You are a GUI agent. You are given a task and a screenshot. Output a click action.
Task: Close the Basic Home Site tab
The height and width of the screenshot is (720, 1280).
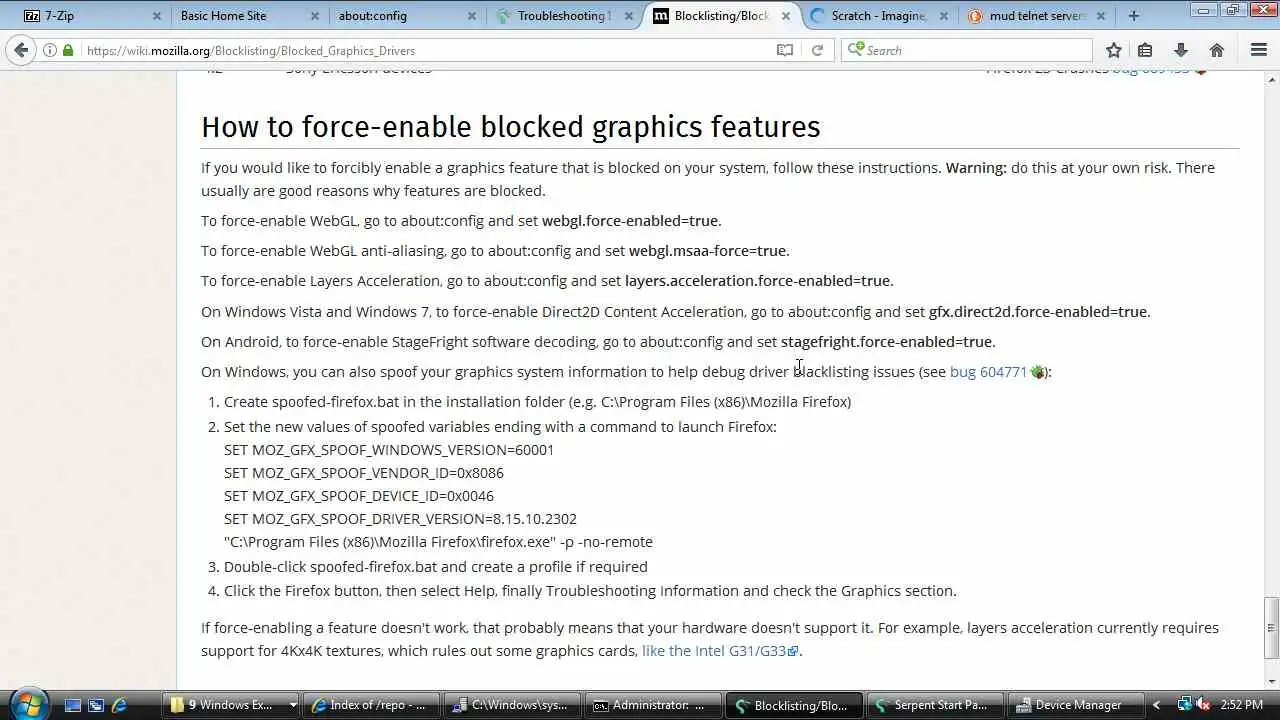[314, 16]
